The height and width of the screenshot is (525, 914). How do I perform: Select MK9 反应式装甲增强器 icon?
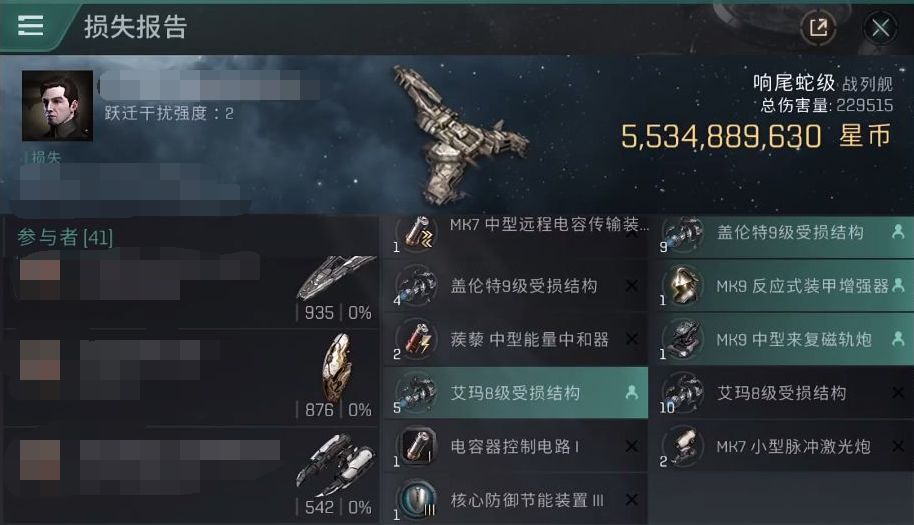pyautogui.click(x=683, y=286)
